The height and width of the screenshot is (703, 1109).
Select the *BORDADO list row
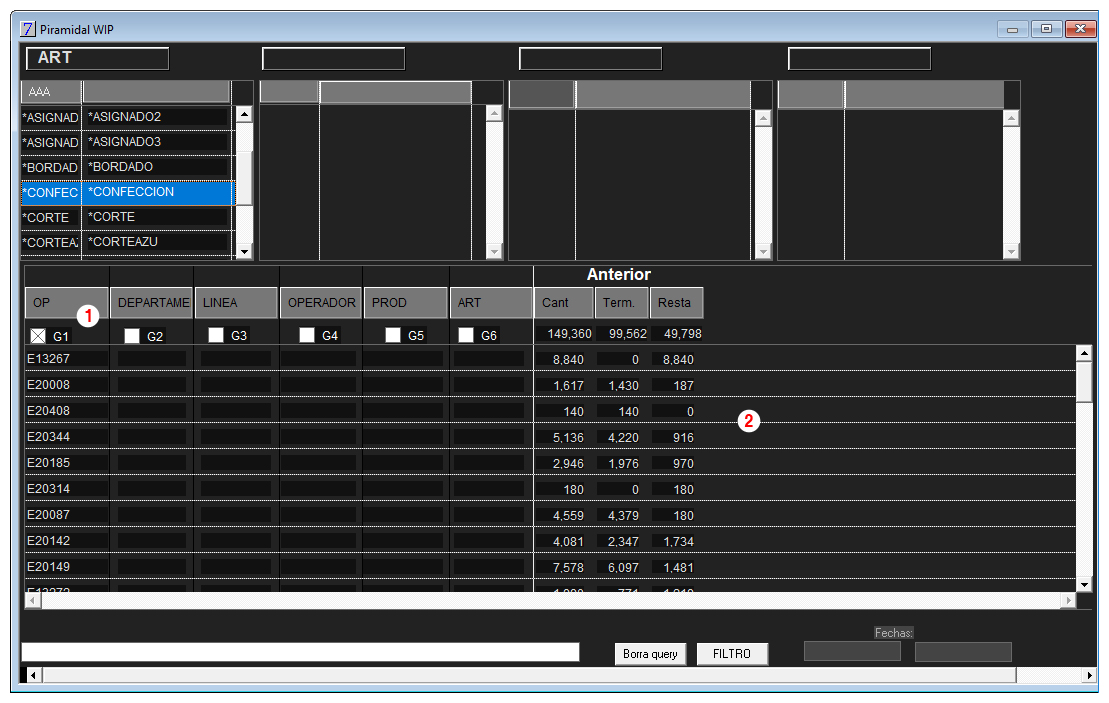127,167
